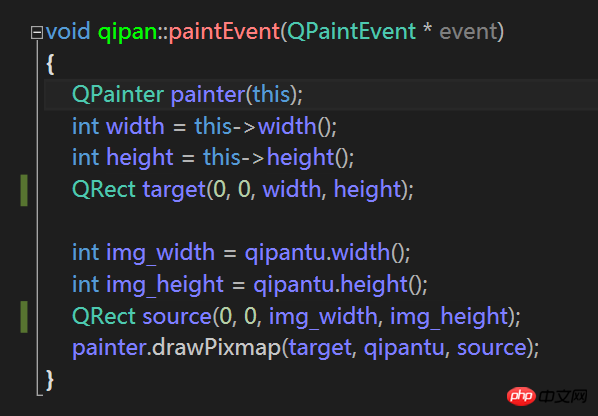Click qipantu.width() call
598x416 pixels.
pyautogui.click(x=327, y=253)
